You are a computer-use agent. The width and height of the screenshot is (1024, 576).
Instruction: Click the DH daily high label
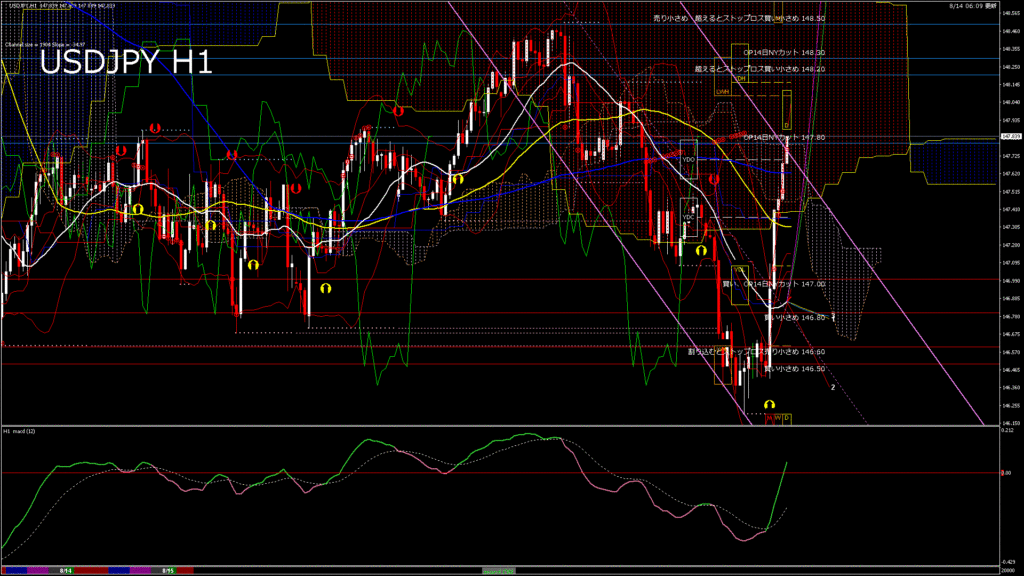click(x=741, y=77)
